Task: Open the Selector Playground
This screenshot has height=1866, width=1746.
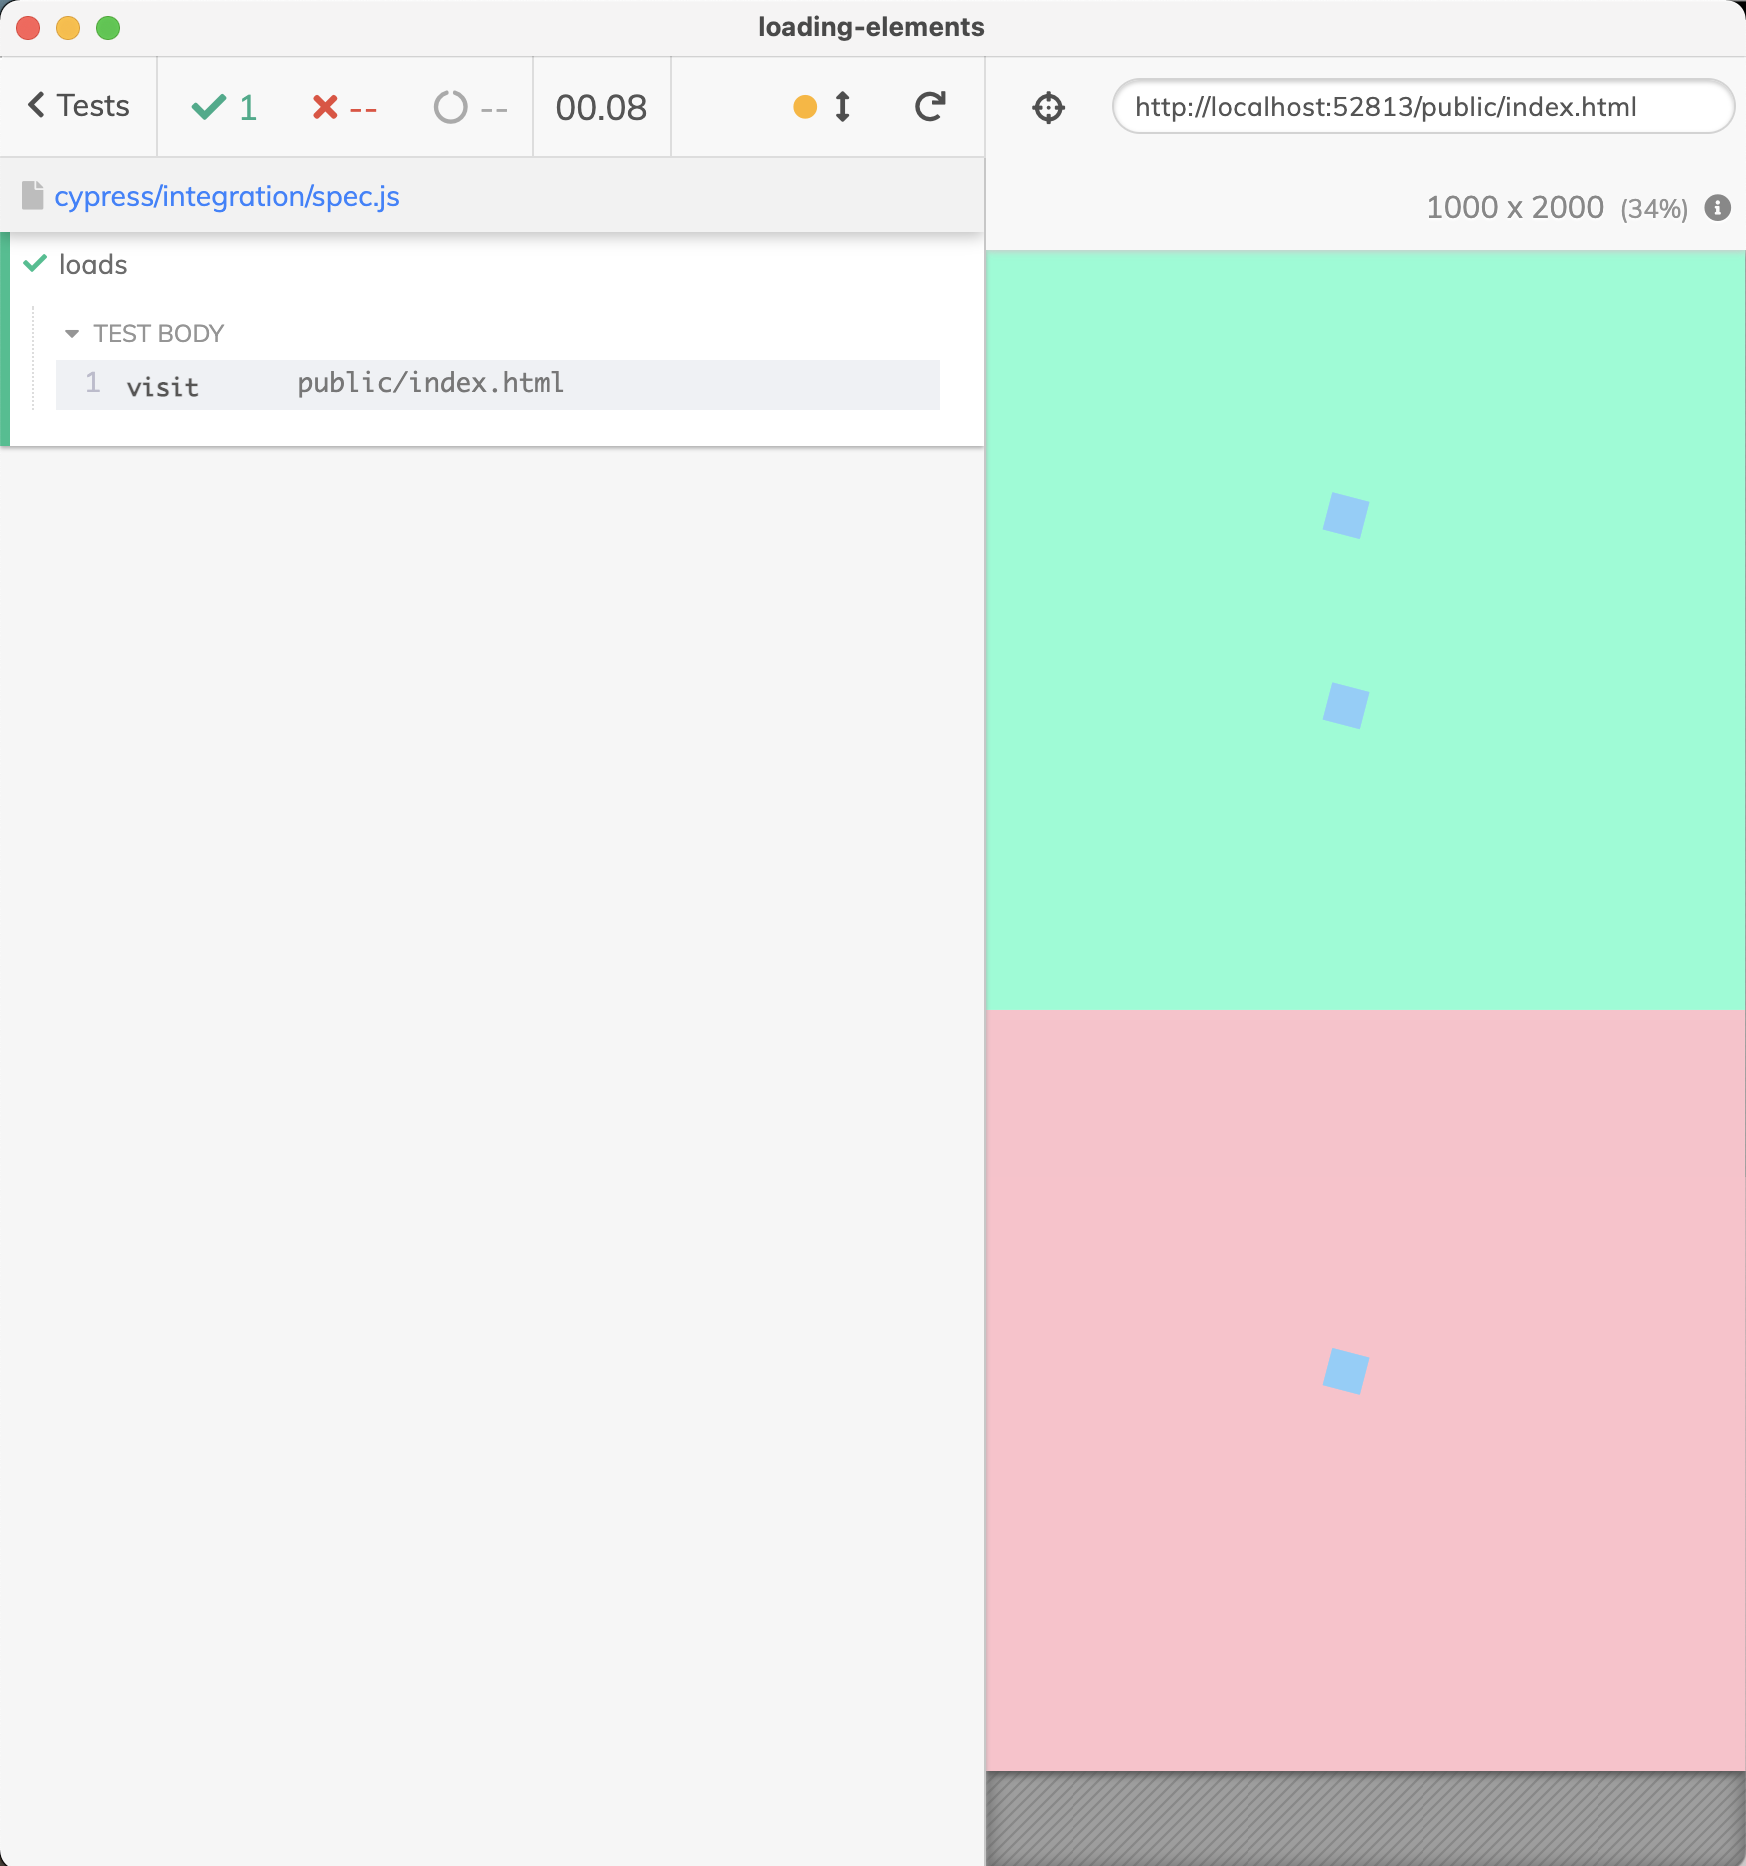Action: pyautogui.click(x=1048, y=107)
